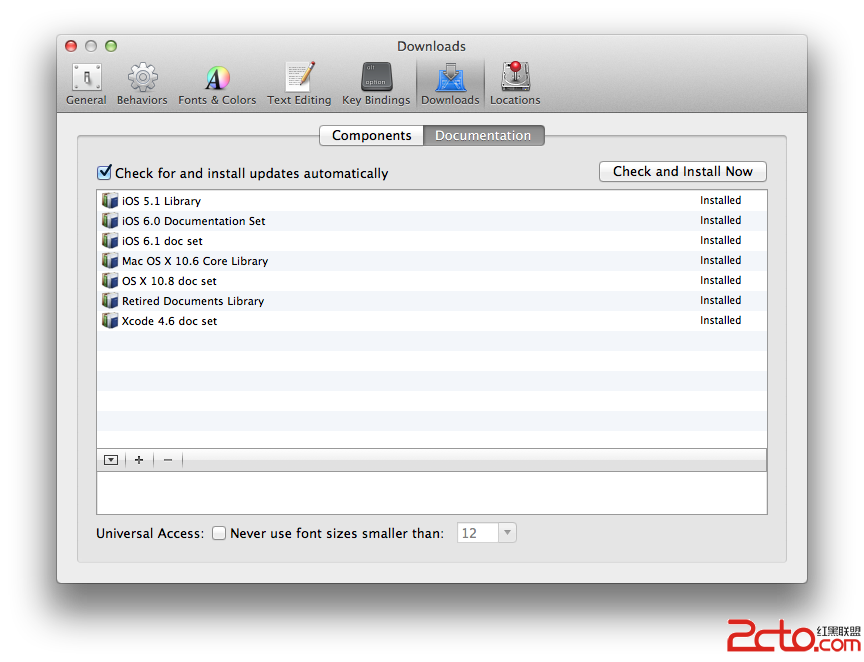This screenshot has width=864, height=662.
Task: Zoom the Downloads window with green button
Action: pyautogui.click(x=111, y=46)
